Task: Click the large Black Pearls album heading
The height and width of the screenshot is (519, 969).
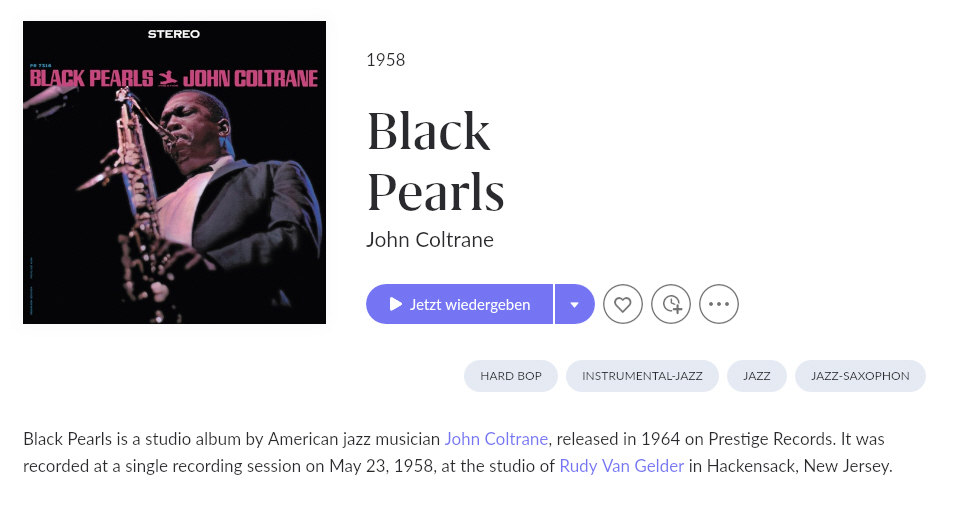Action: pyautogui.click(x=436, y=161)
